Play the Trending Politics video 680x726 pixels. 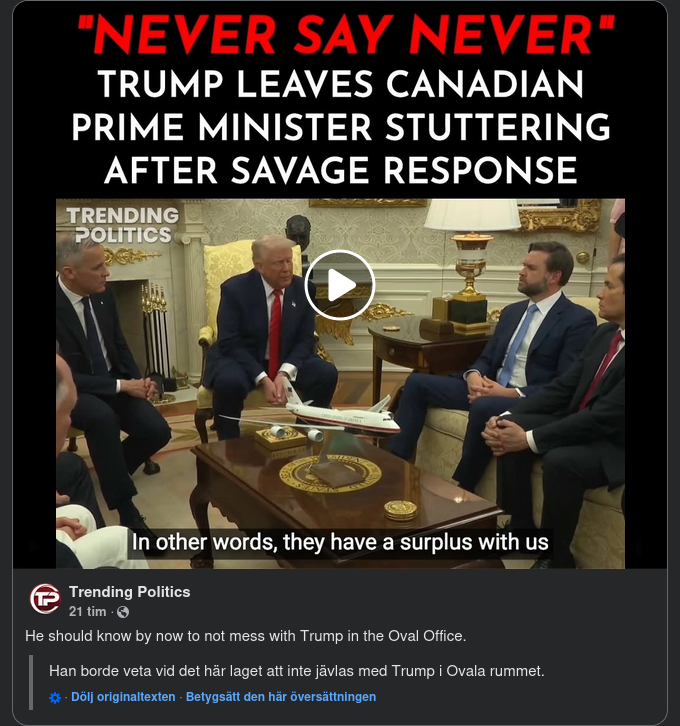[339, 285]
